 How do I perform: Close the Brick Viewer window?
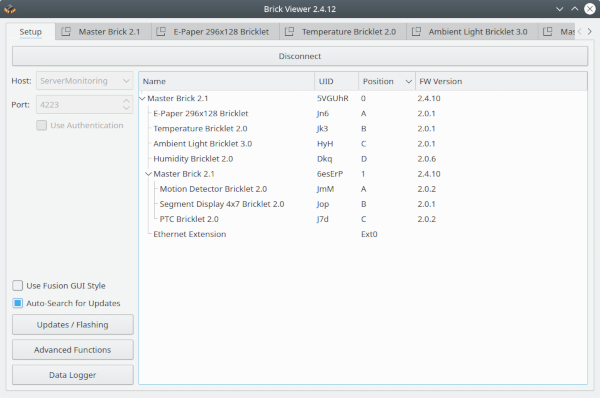click(590, 9)
